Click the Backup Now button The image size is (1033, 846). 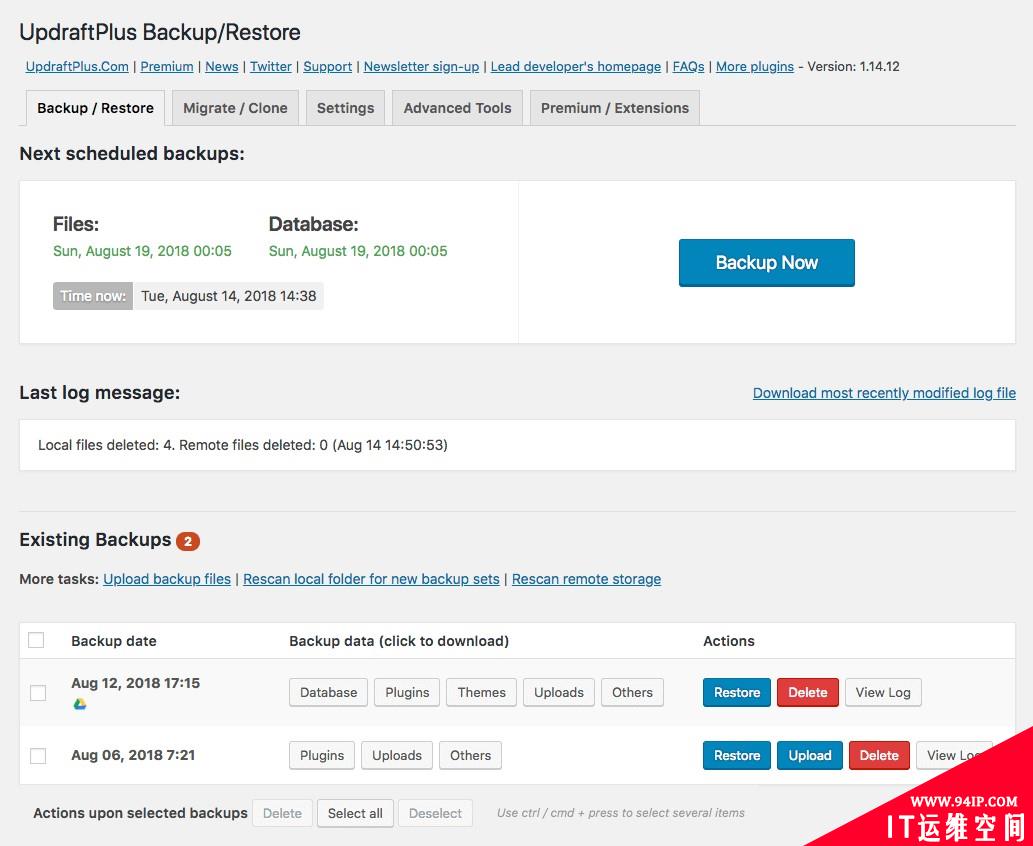[x=767, y=263]
